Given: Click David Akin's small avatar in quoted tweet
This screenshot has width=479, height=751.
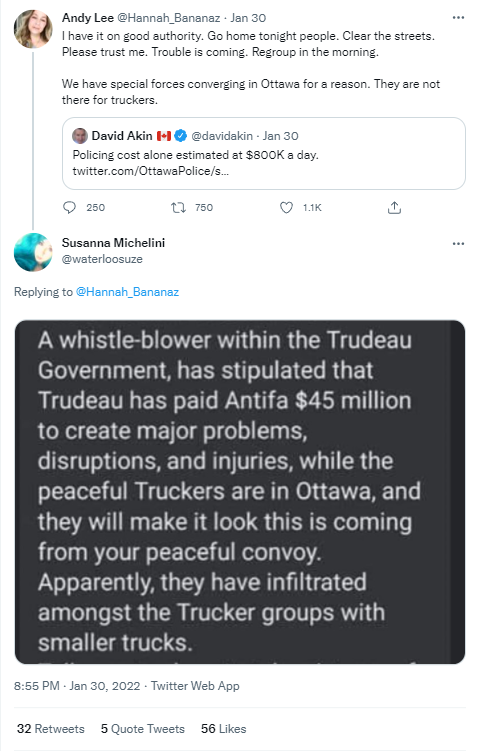Looking at the screenshot, I should coord(80,136).
